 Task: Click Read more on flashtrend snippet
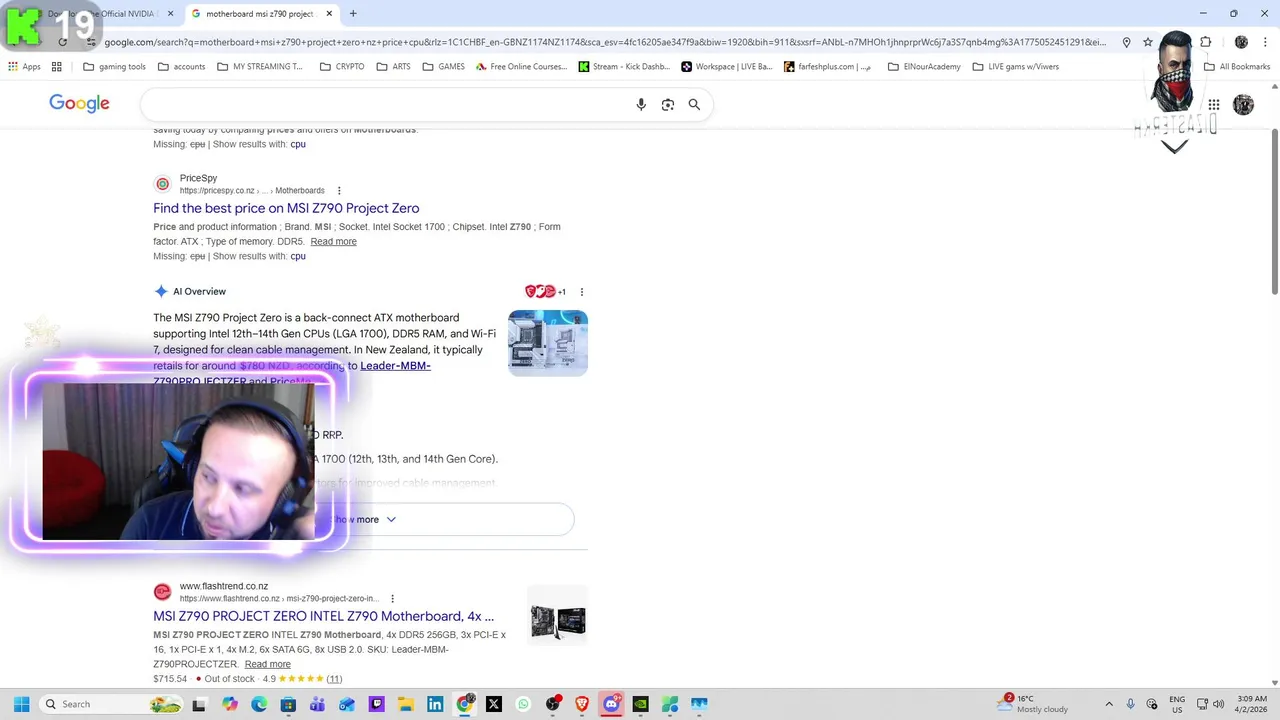point(268,664)
